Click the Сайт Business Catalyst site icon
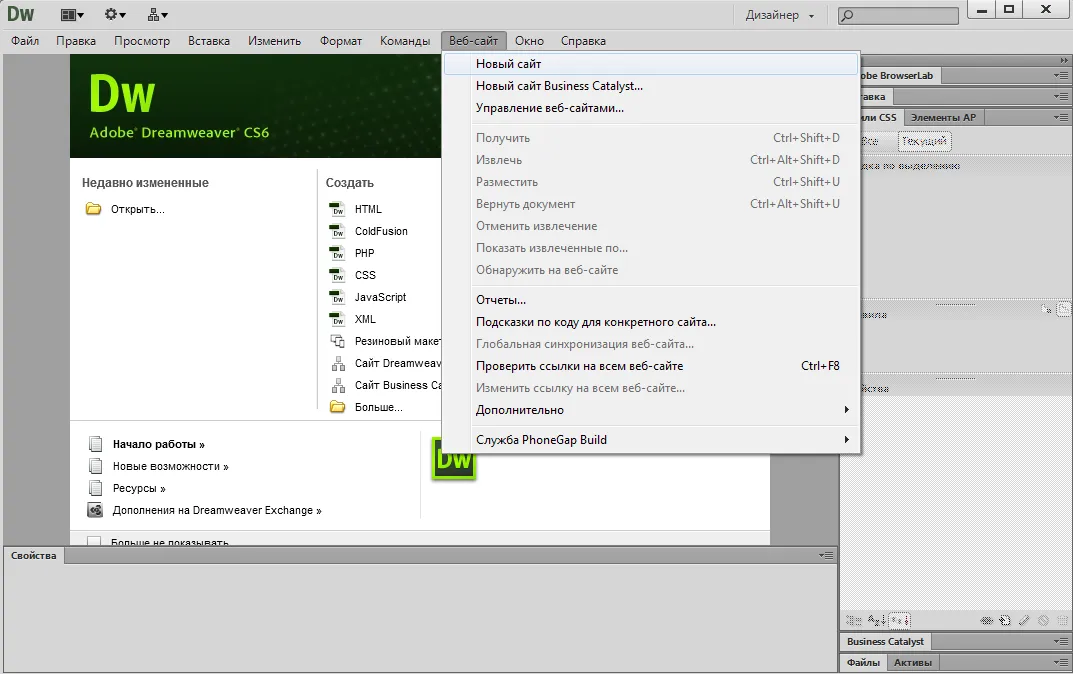The image size is (1073, 674). click(337, 385)
